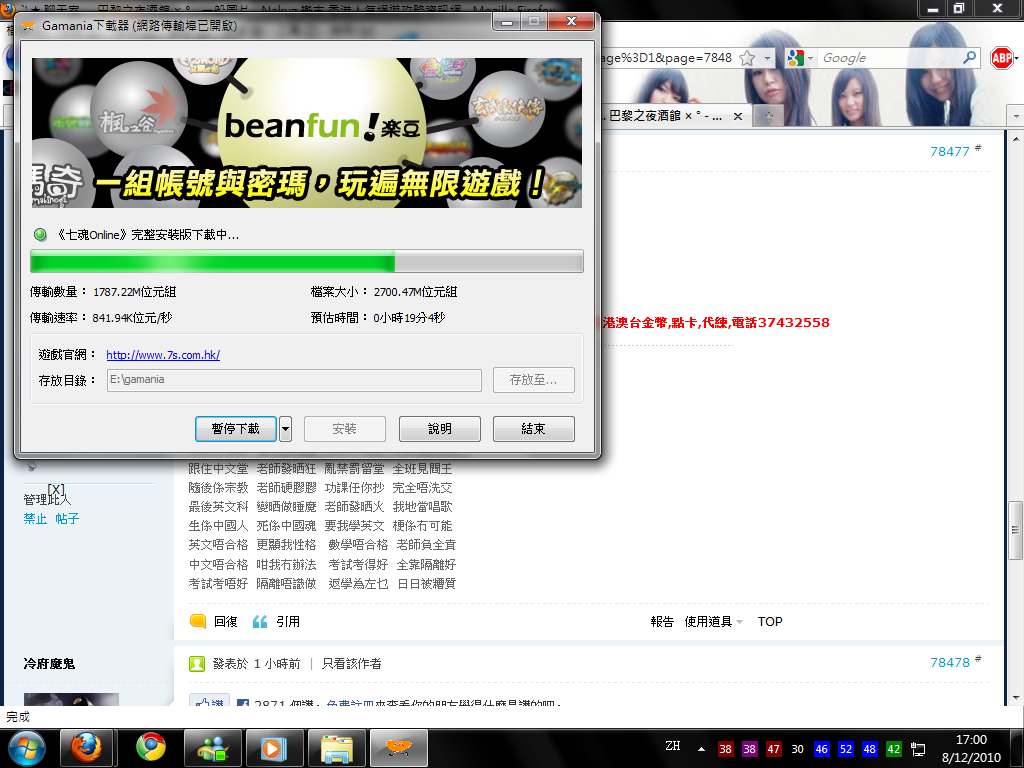Click the Google search engine icon
This screenshot has width=1024, height=768.
pyautogui.click(x=795, y=58)
